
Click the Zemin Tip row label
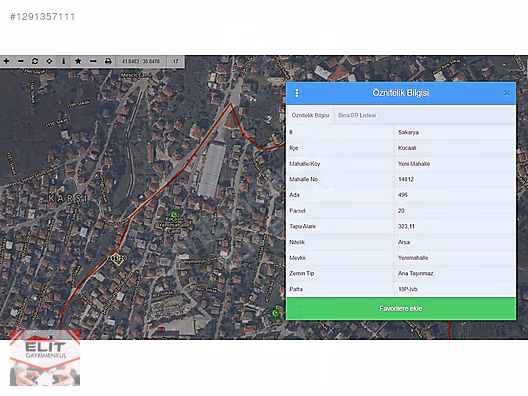click(302, 273)
